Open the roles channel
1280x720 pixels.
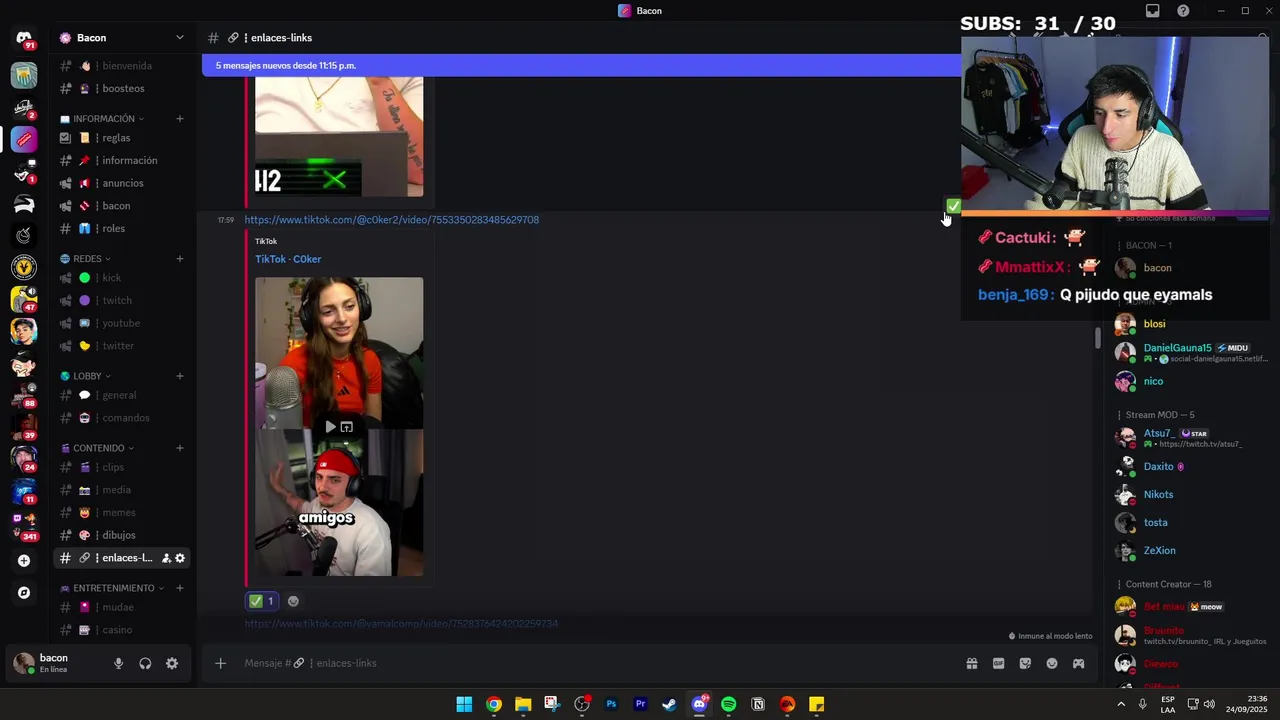(x=122, y=229)
